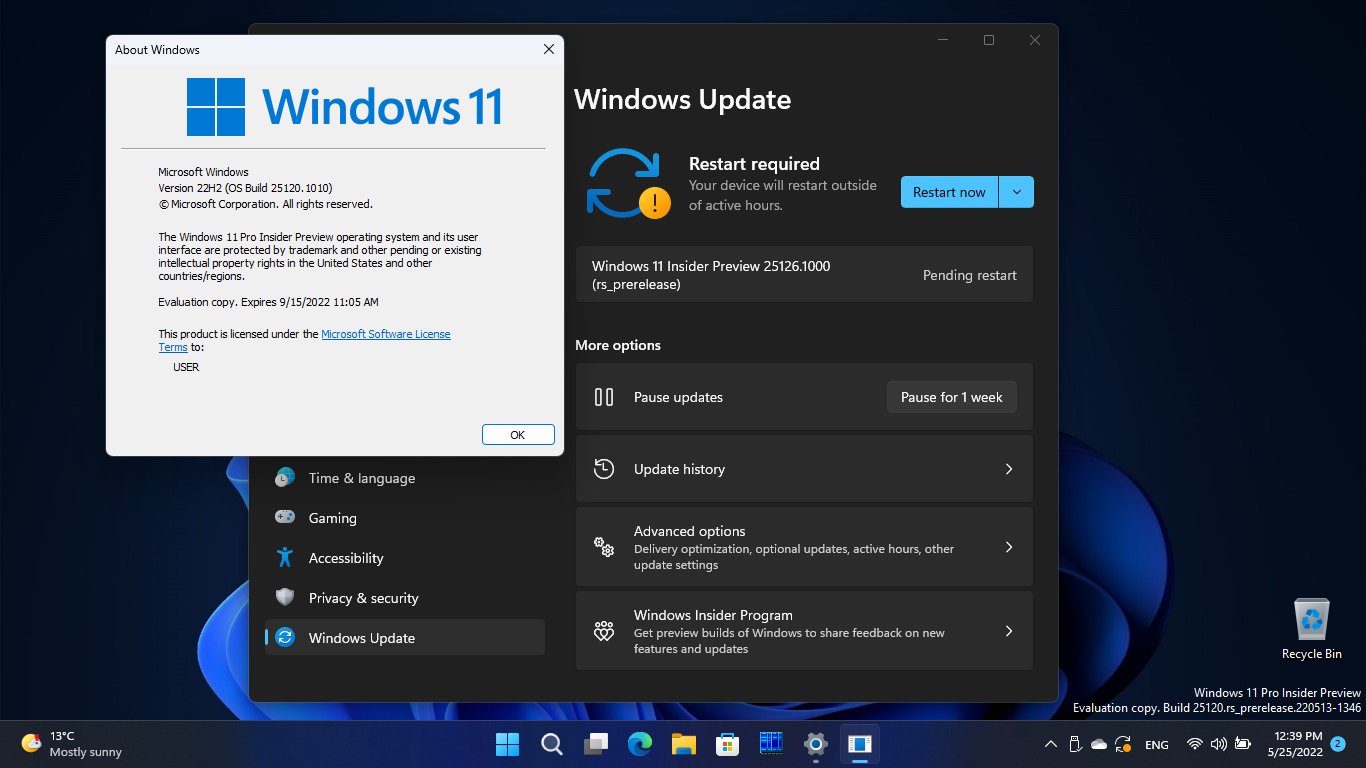The width and height of the screenshot is (1366, 768).
Task: Maximize the Settings window
Action: tap(989, 40)
